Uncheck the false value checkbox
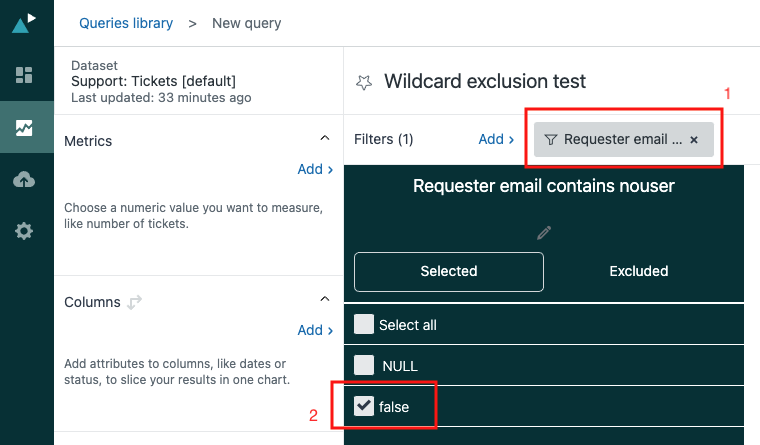 click(x=364, y=406)
